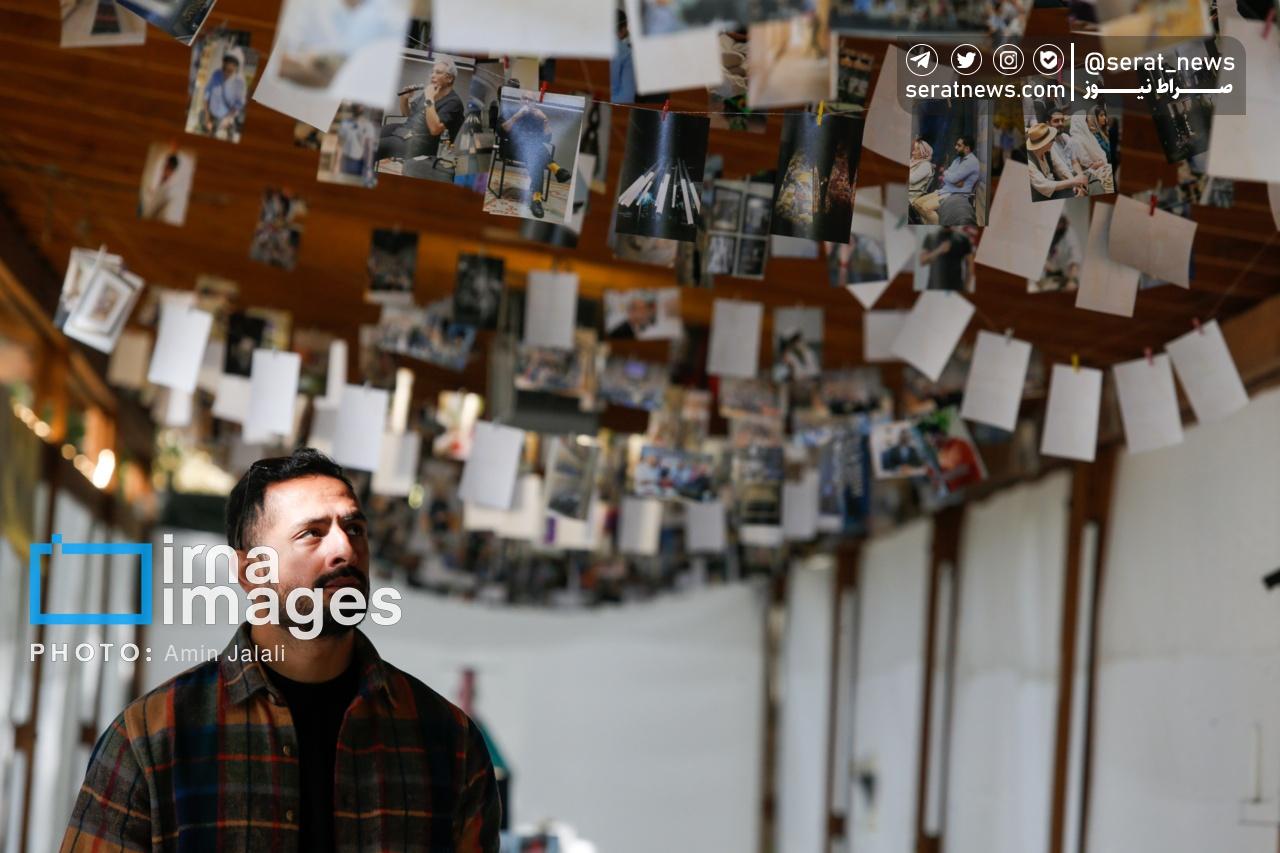Click the shield with checkmark icon
This screenshot has width=1280, height=853.
[x=1049, y=60]
